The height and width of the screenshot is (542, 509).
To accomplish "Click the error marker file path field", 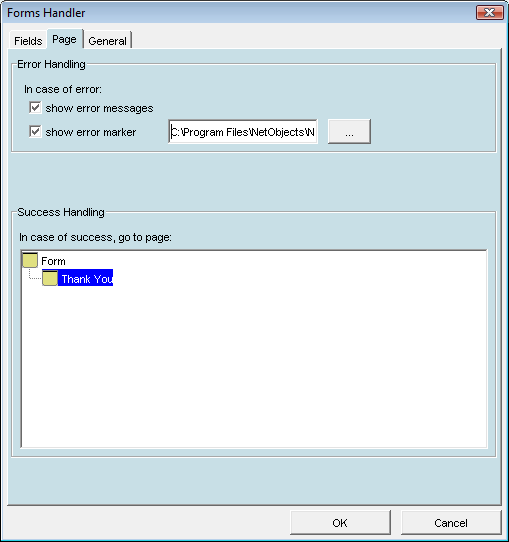I will click(243, 132).
